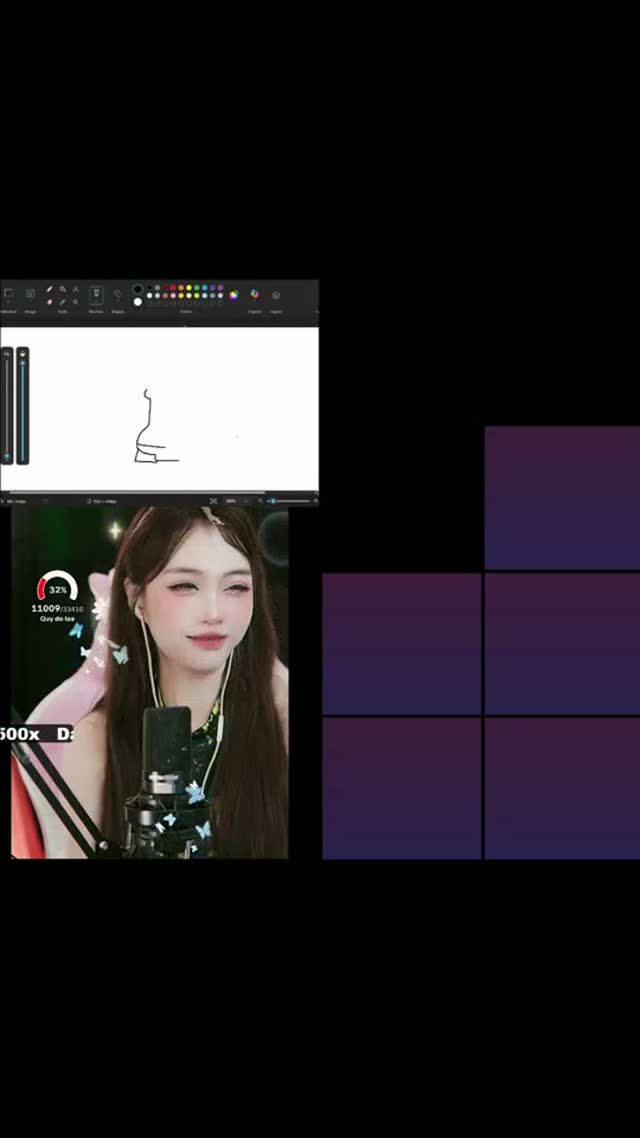Click the streamer webcam video
This screenshot has height=1138, width=640.
point(149,682)
